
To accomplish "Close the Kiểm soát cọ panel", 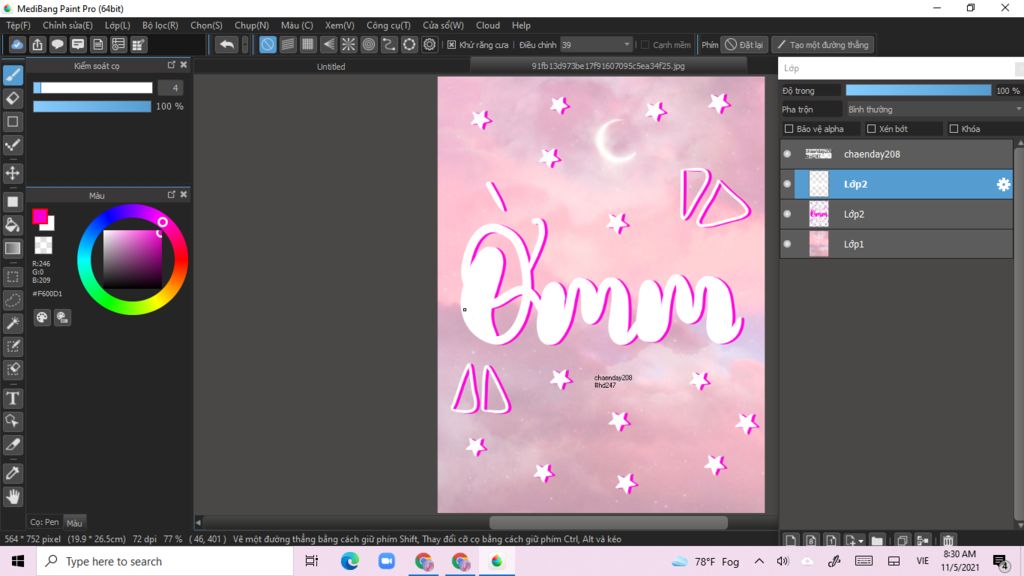I will point(184,65).
